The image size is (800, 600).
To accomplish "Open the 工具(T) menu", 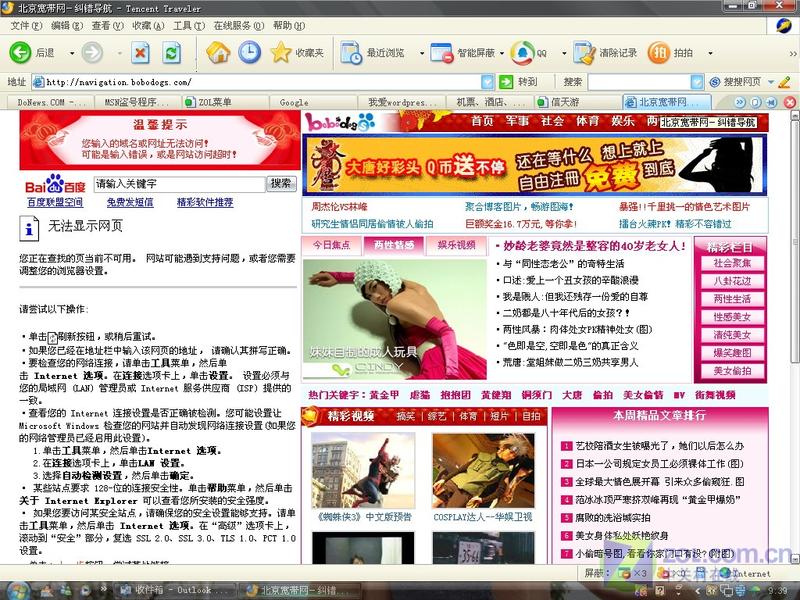I will click(189, 26).
